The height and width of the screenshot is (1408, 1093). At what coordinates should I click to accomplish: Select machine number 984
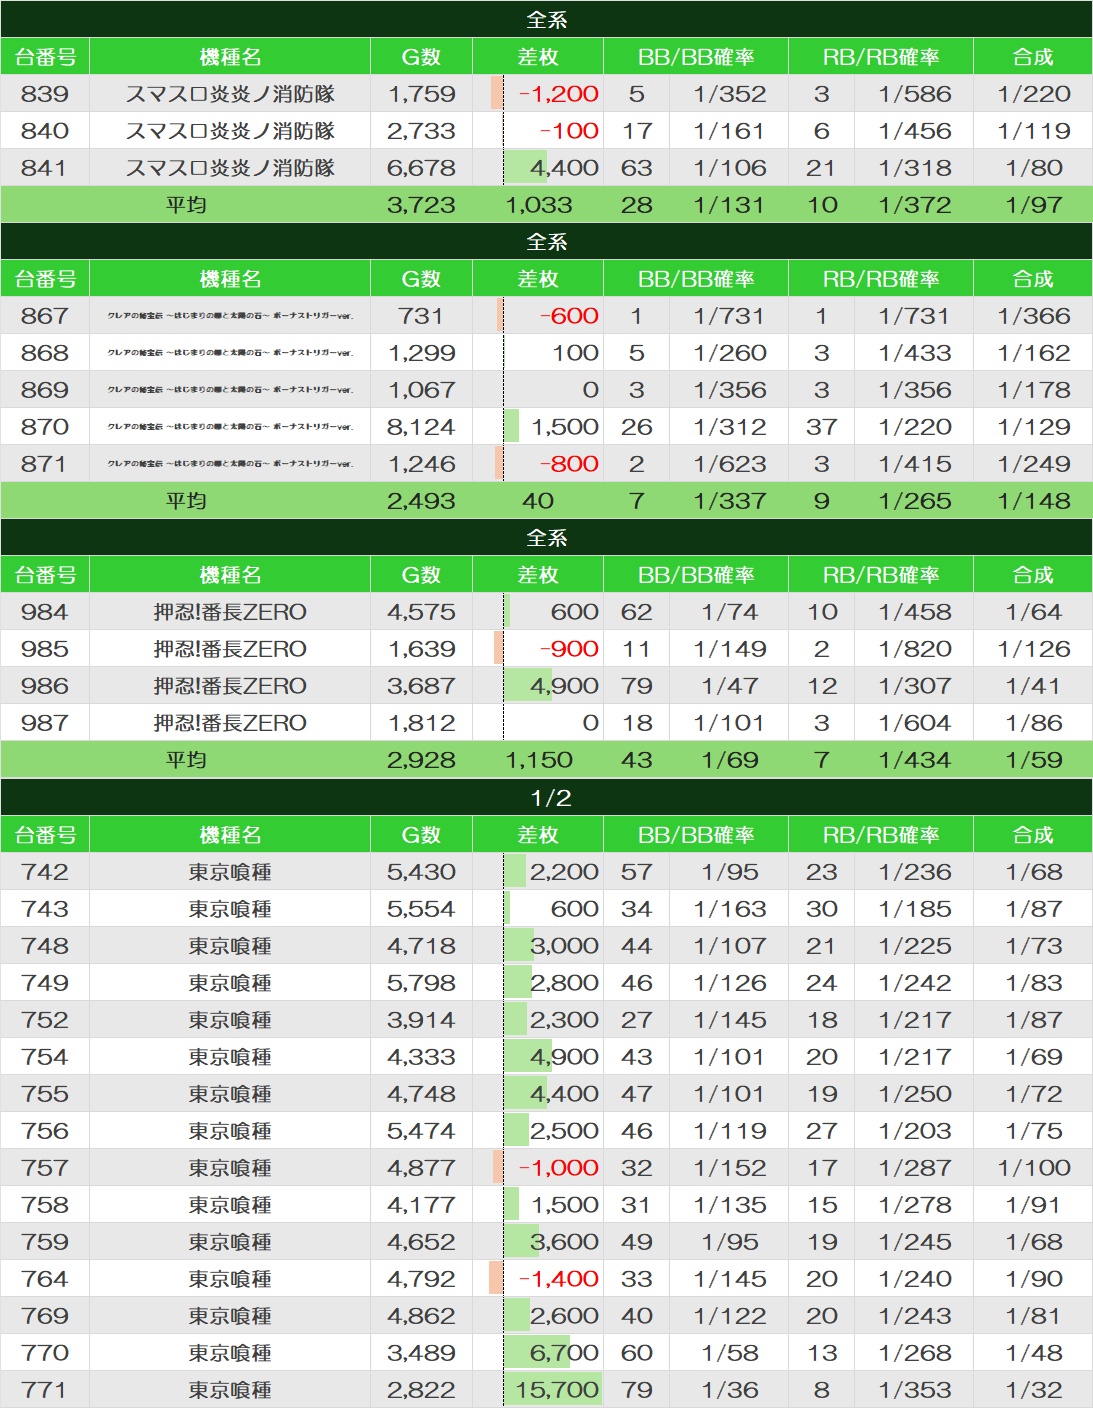[45, 612]
